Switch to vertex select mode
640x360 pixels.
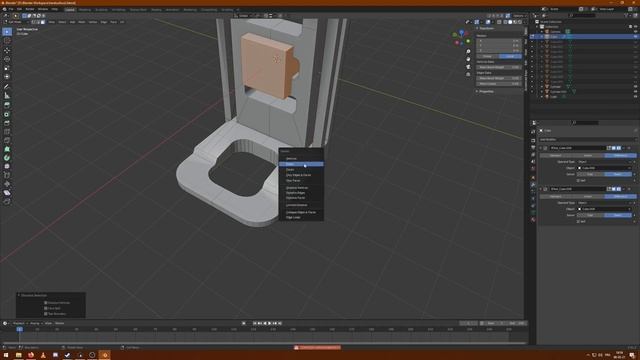[33, 22]
